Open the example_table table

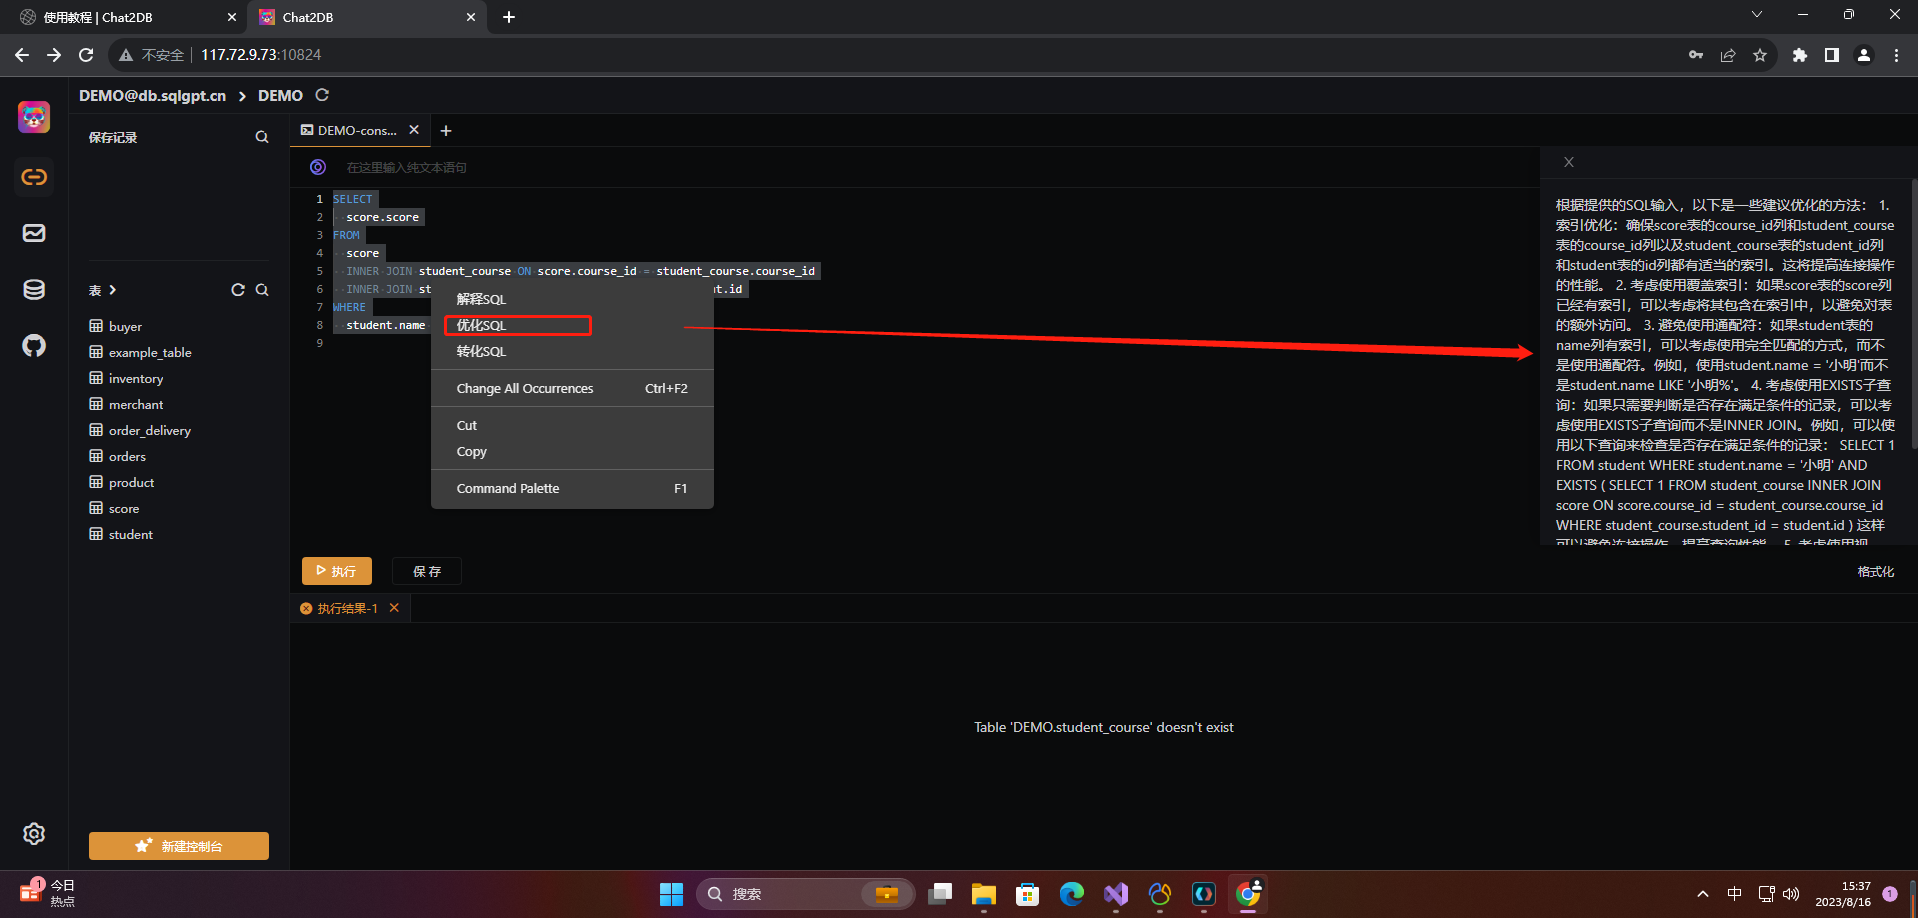pyautogui.click(x=150, y=352)
